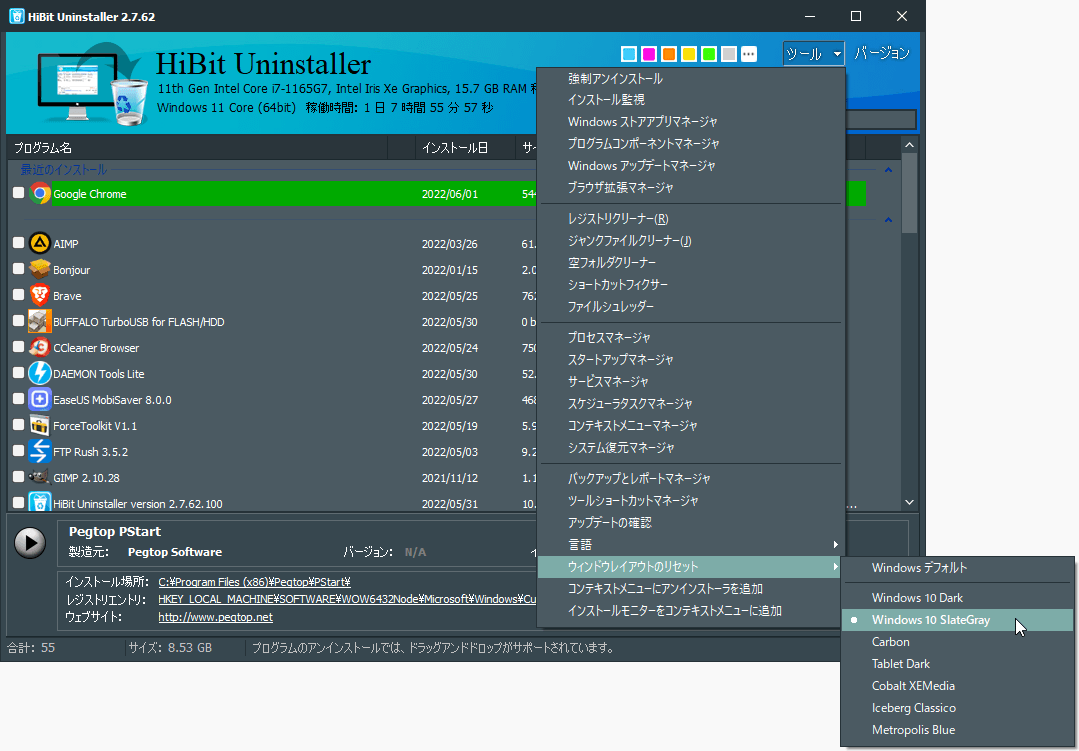The width and height of the screenshot is (1079, 751).
Task: Click the Google Chrome program icon
Action: 40,193
